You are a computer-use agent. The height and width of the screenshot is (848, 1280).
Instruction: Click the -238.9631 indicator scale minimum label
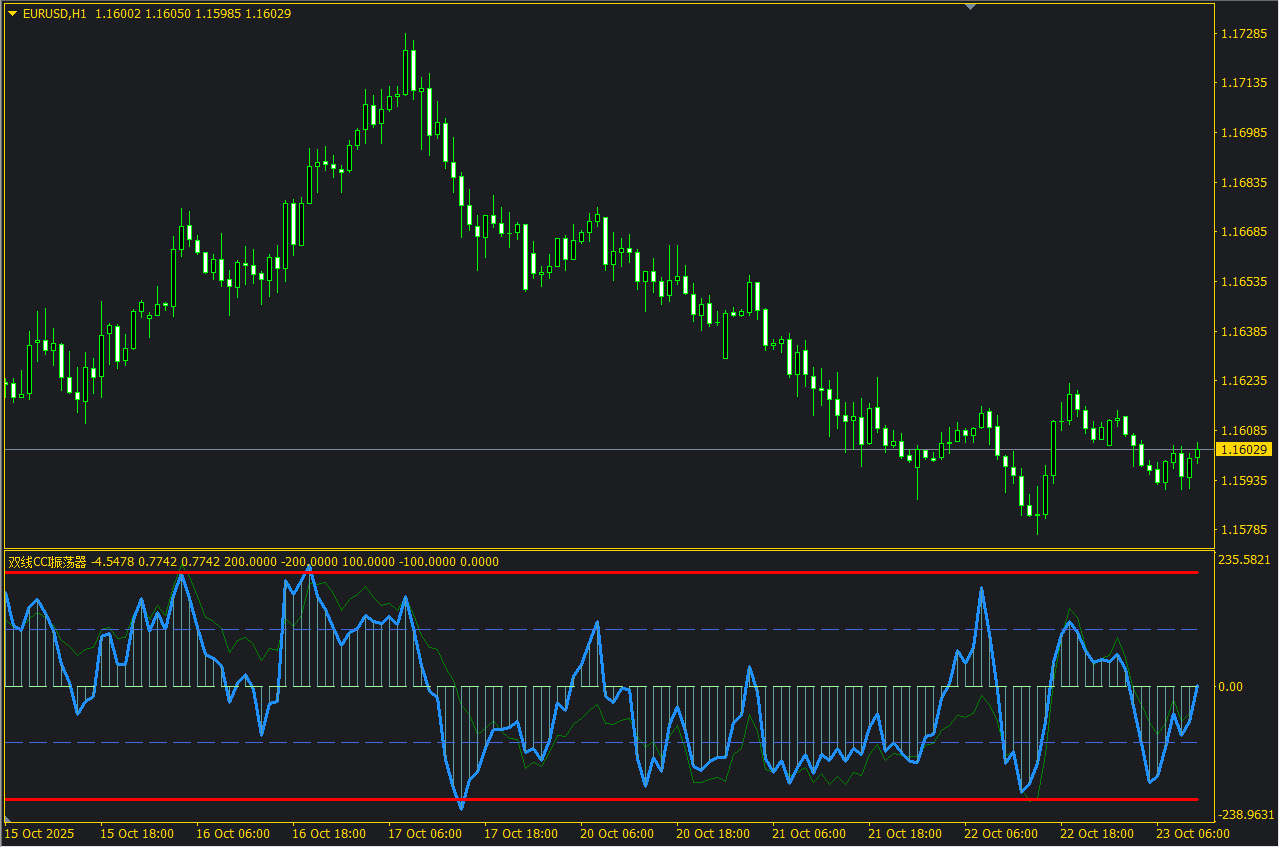tap(1245, 814)
